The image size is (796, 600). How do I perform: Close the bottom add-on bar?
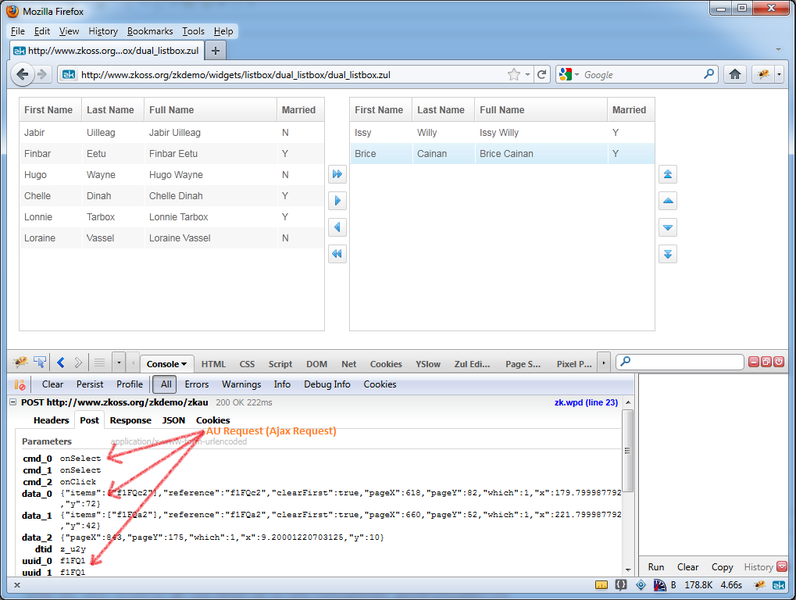tap(17, 585)
